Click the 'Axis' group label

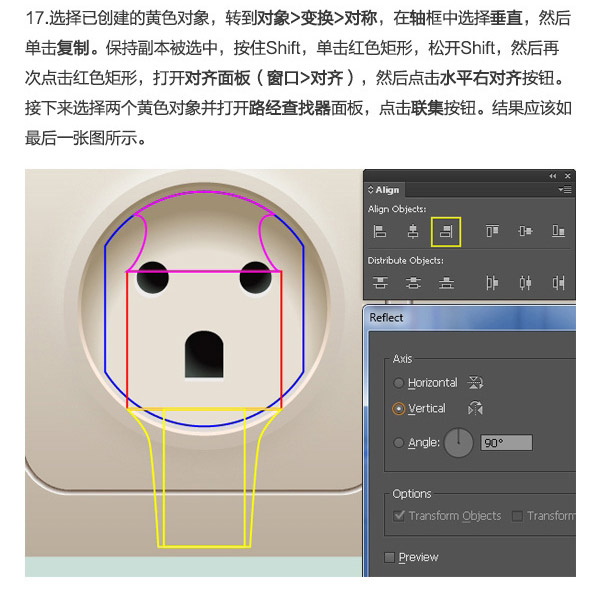(402, 359)
